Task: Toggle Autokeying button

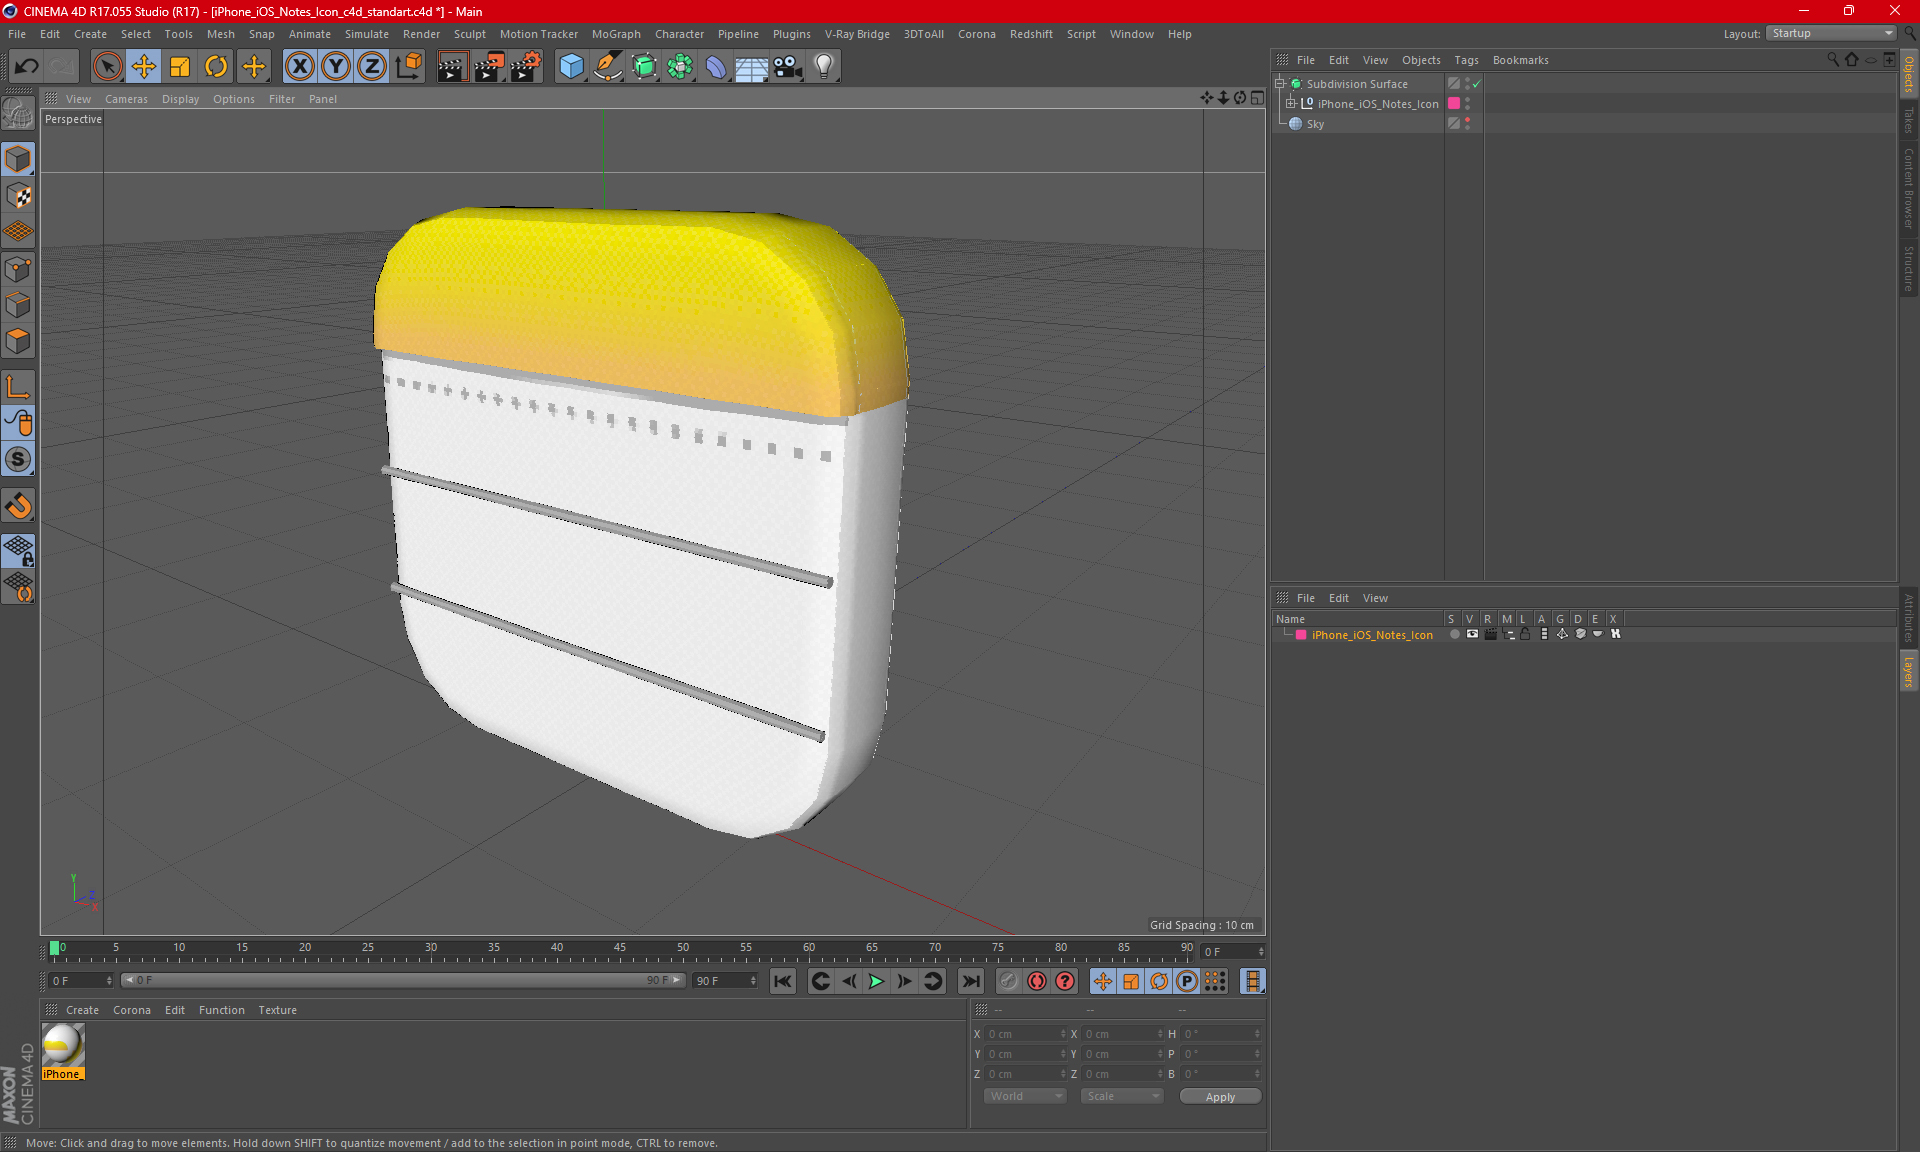Action: [x=1036, y=981]
